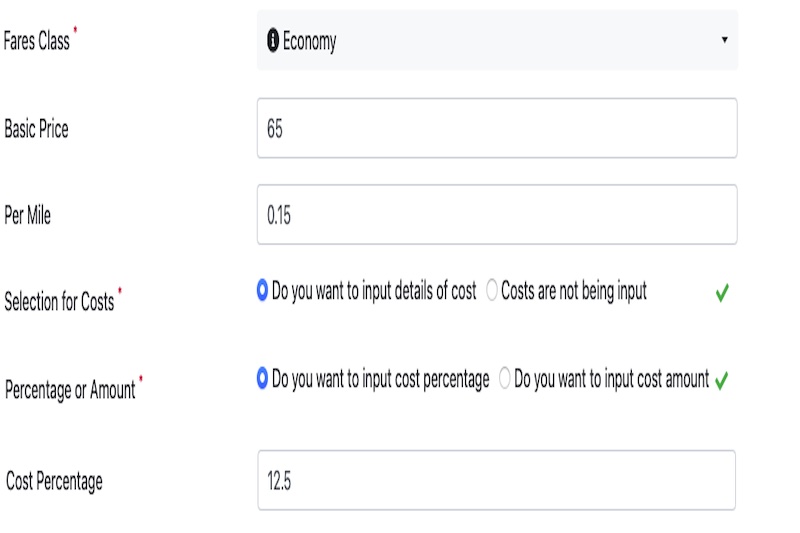800x533 pixels.
Task: Click the green checkmark for Selection for Costs
Action: tap(722, 293)
